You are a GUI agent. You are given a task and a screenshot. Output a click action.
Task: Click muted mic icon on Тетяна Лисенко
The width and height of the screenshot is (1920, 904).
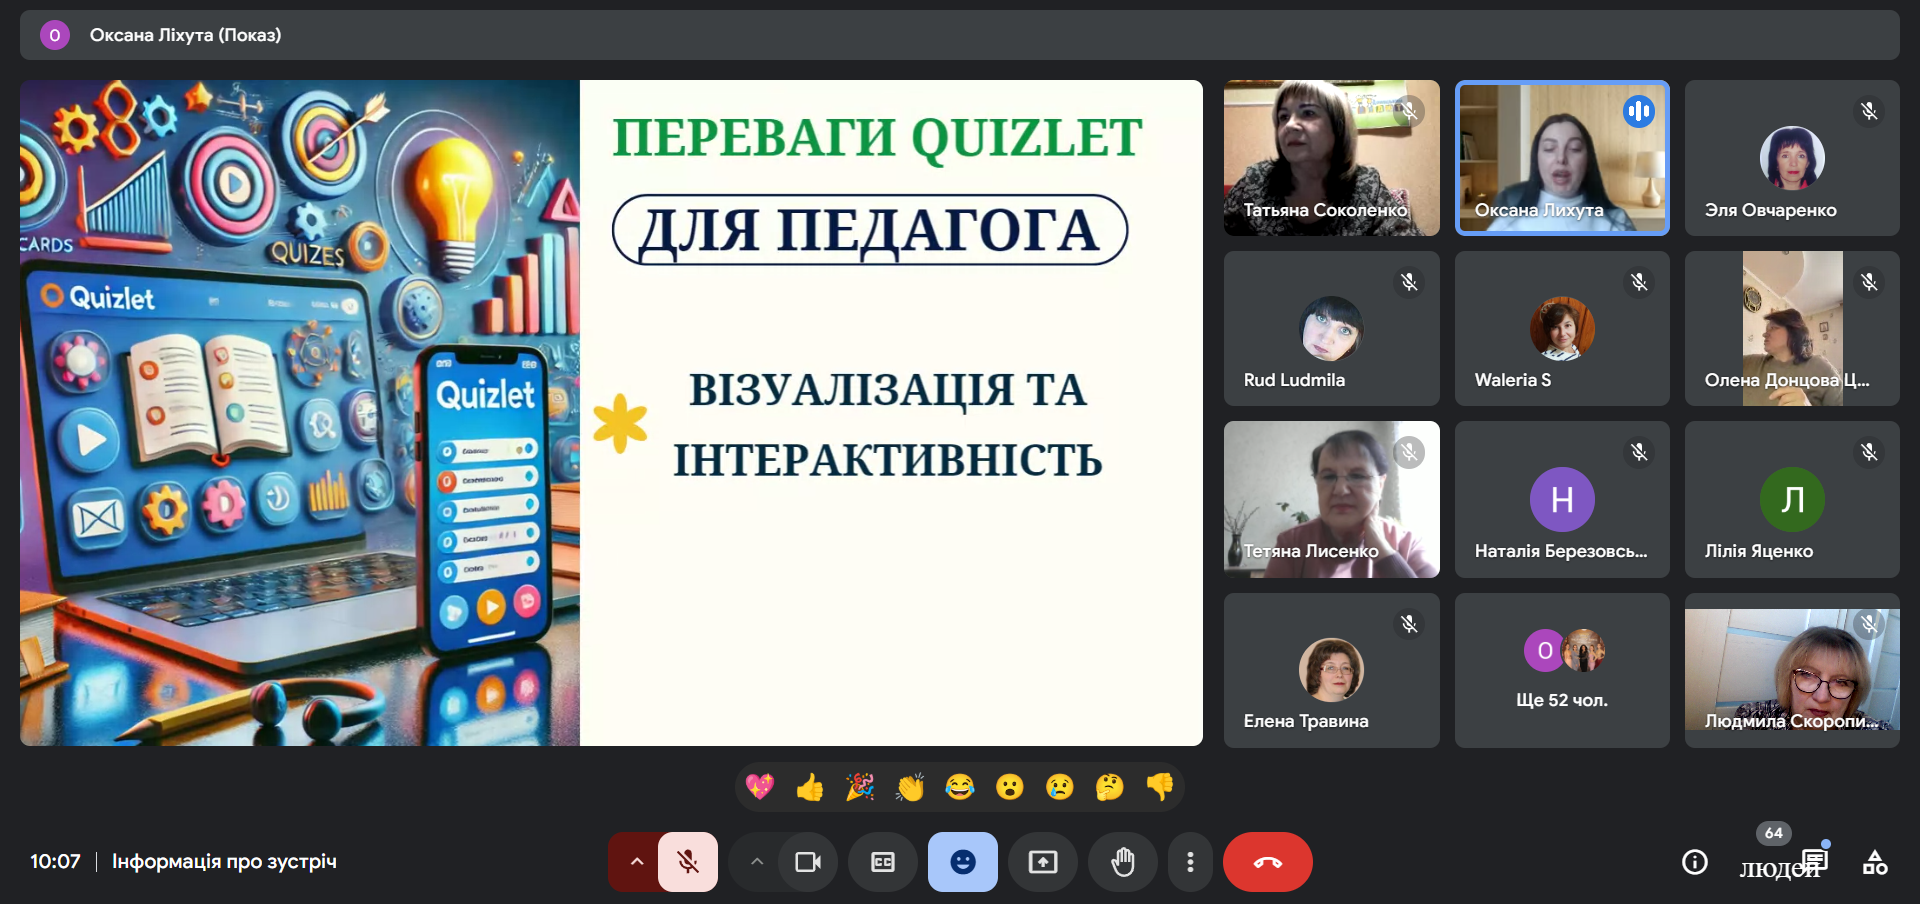point(1409,452)
